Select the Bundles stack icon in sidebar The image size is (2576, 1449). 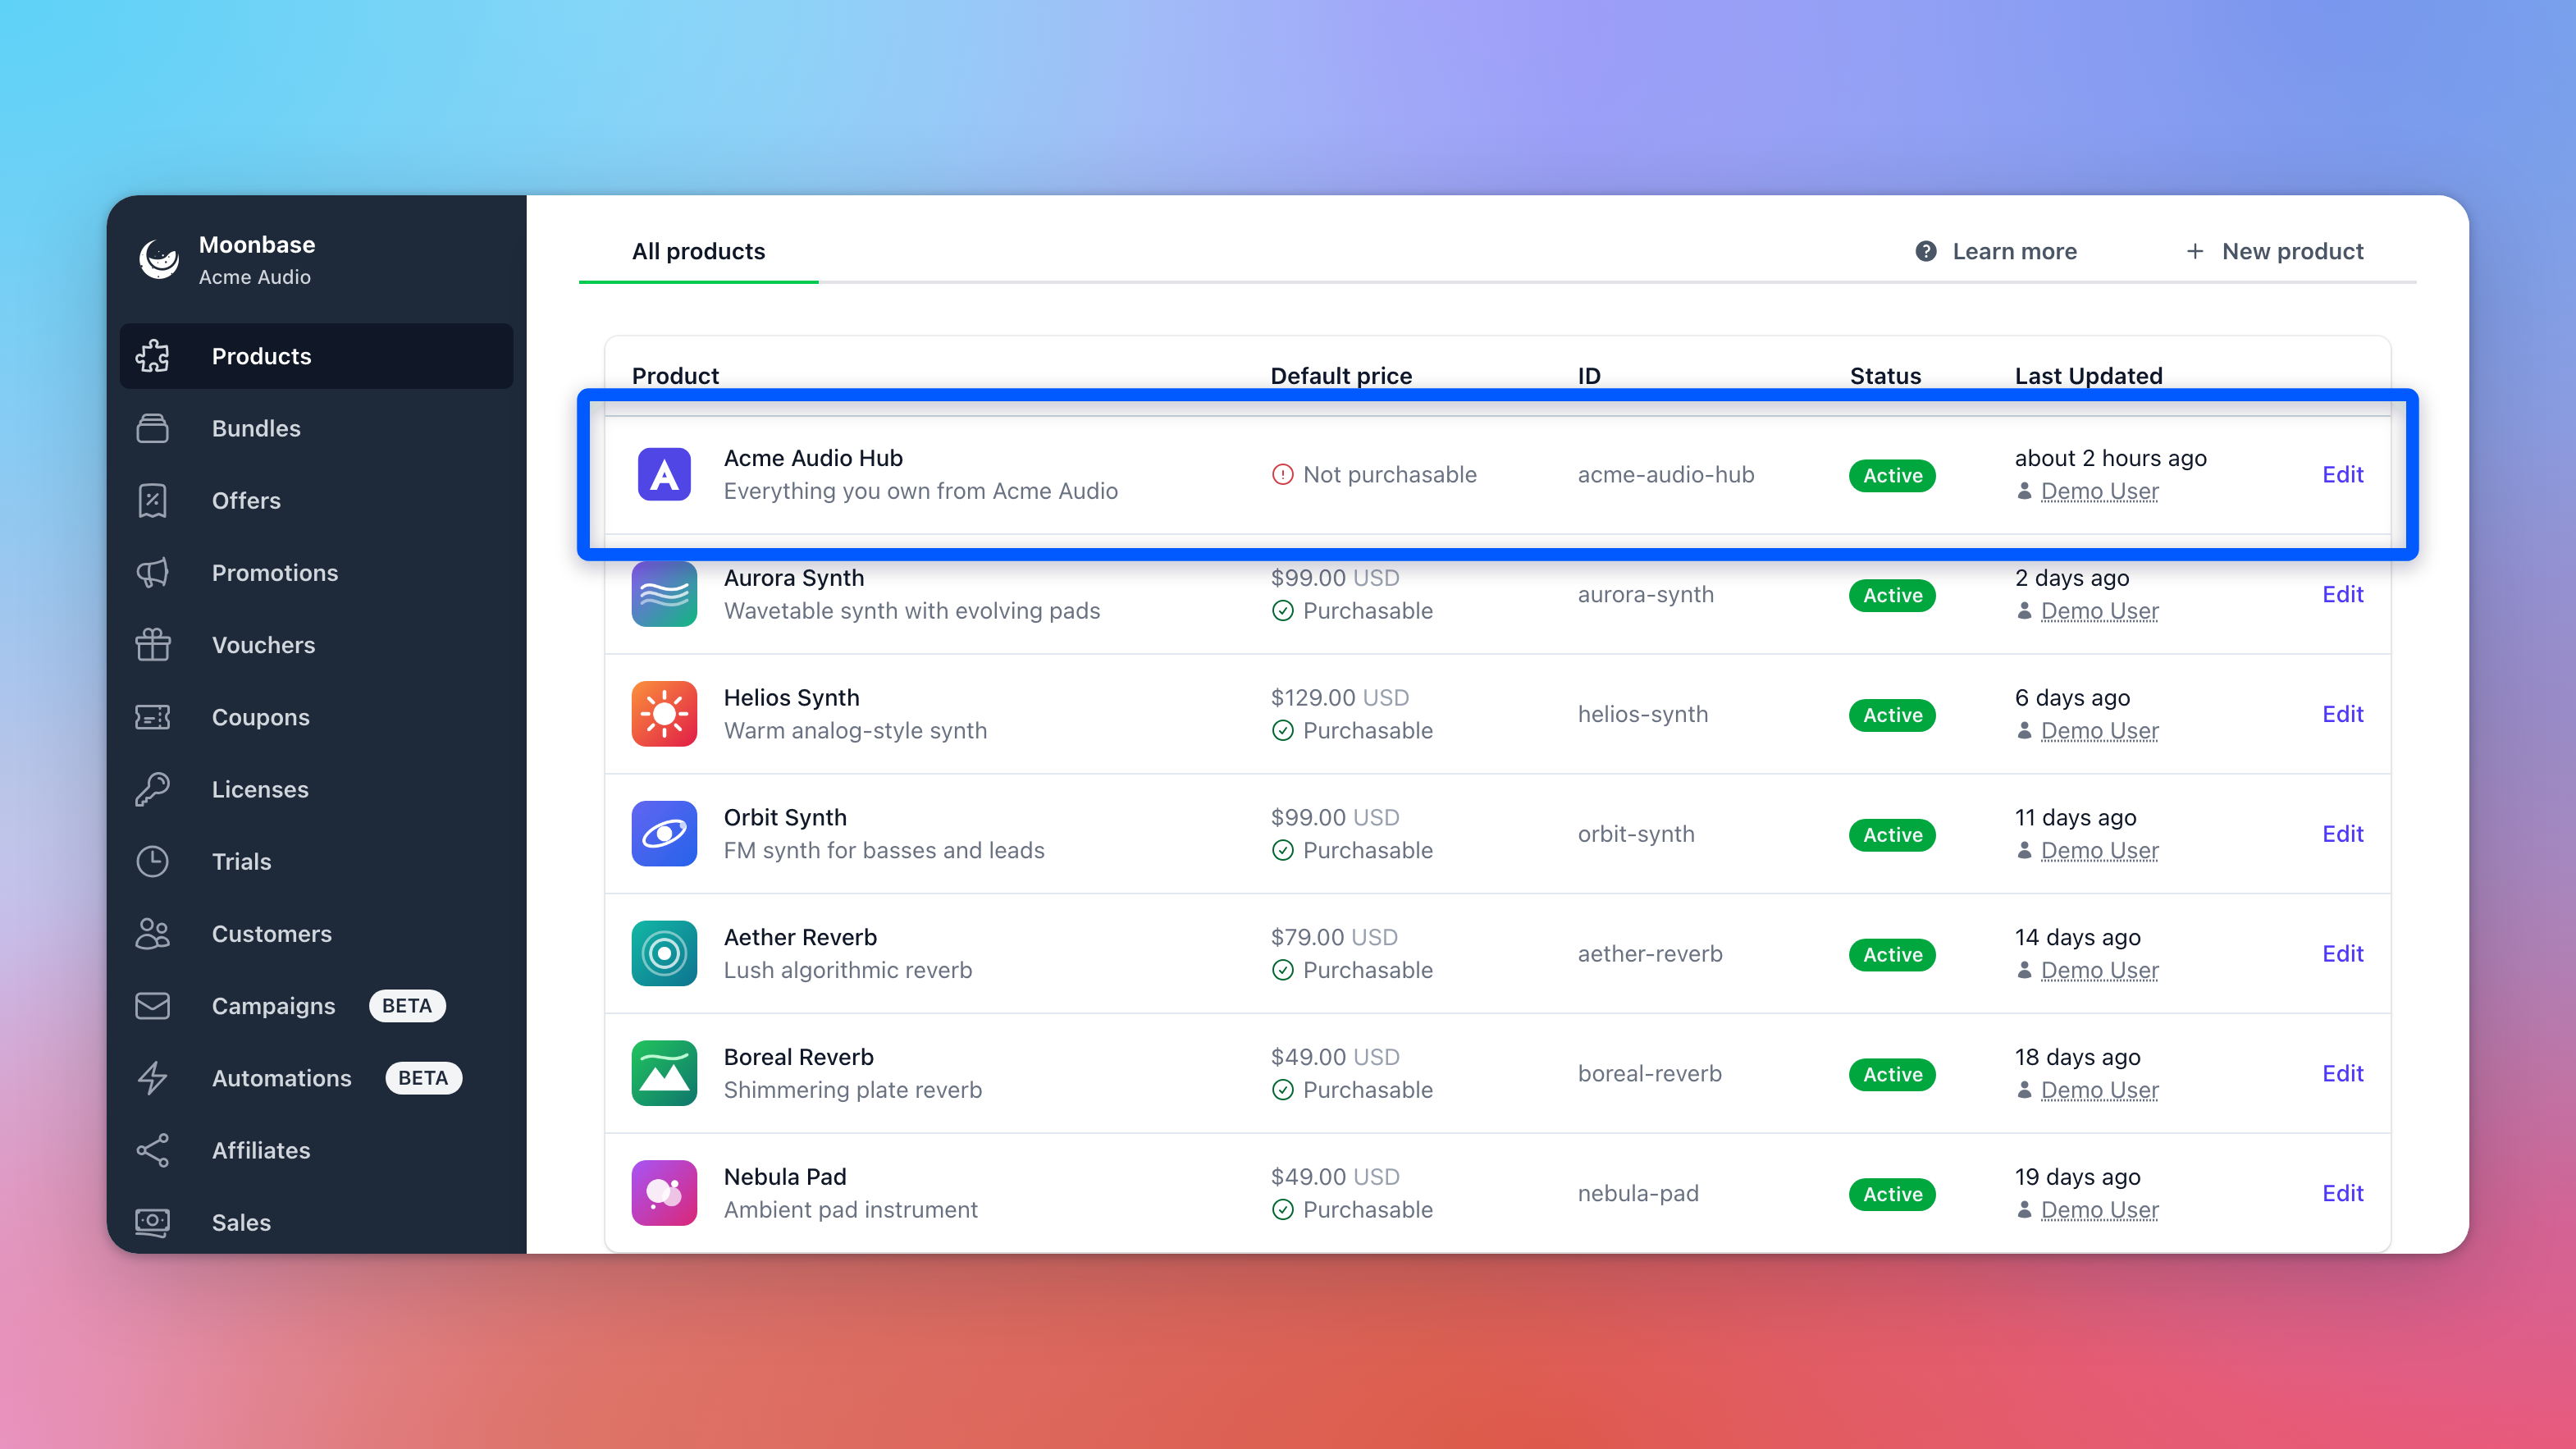point(153,428)
